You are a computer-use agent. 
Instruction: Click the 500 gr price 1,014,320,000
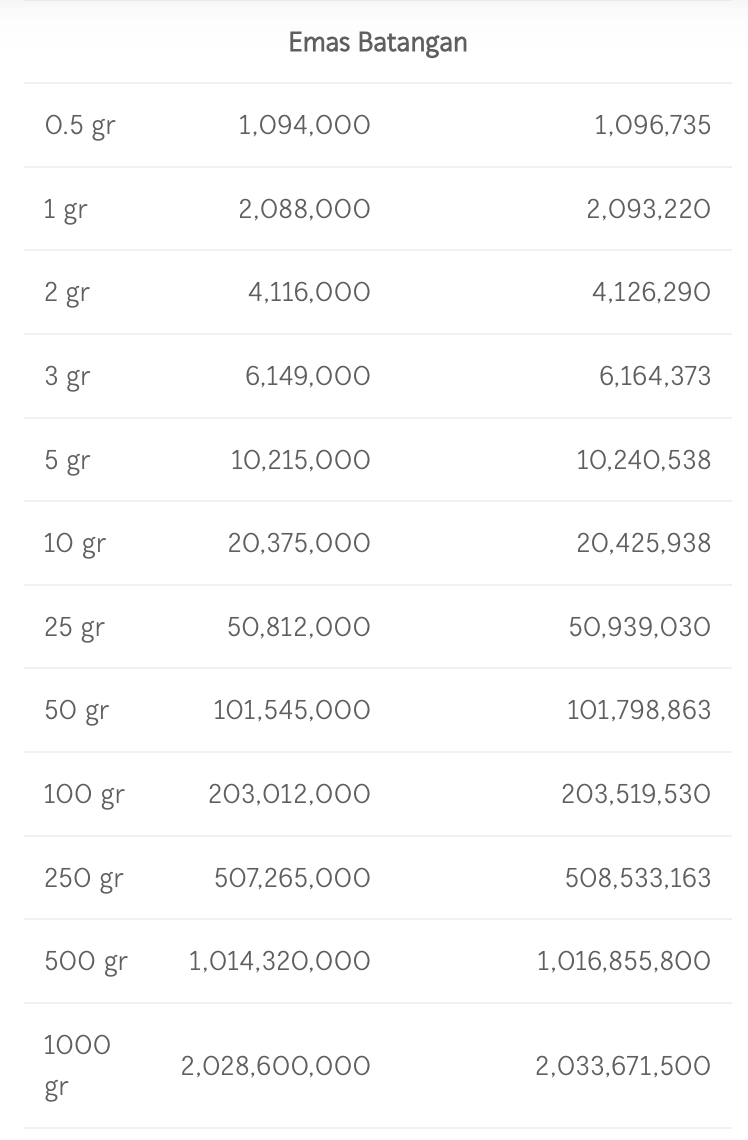click(279, 961)
